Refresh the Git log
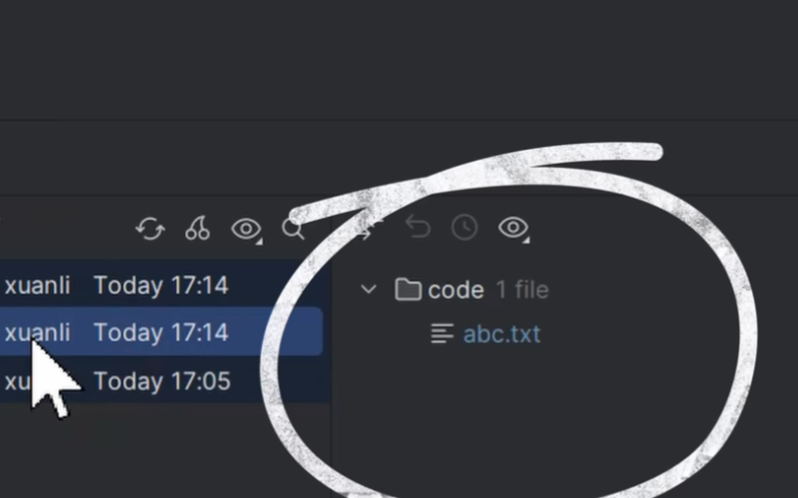Screen dimensions: 798x498 coord(151,228)
